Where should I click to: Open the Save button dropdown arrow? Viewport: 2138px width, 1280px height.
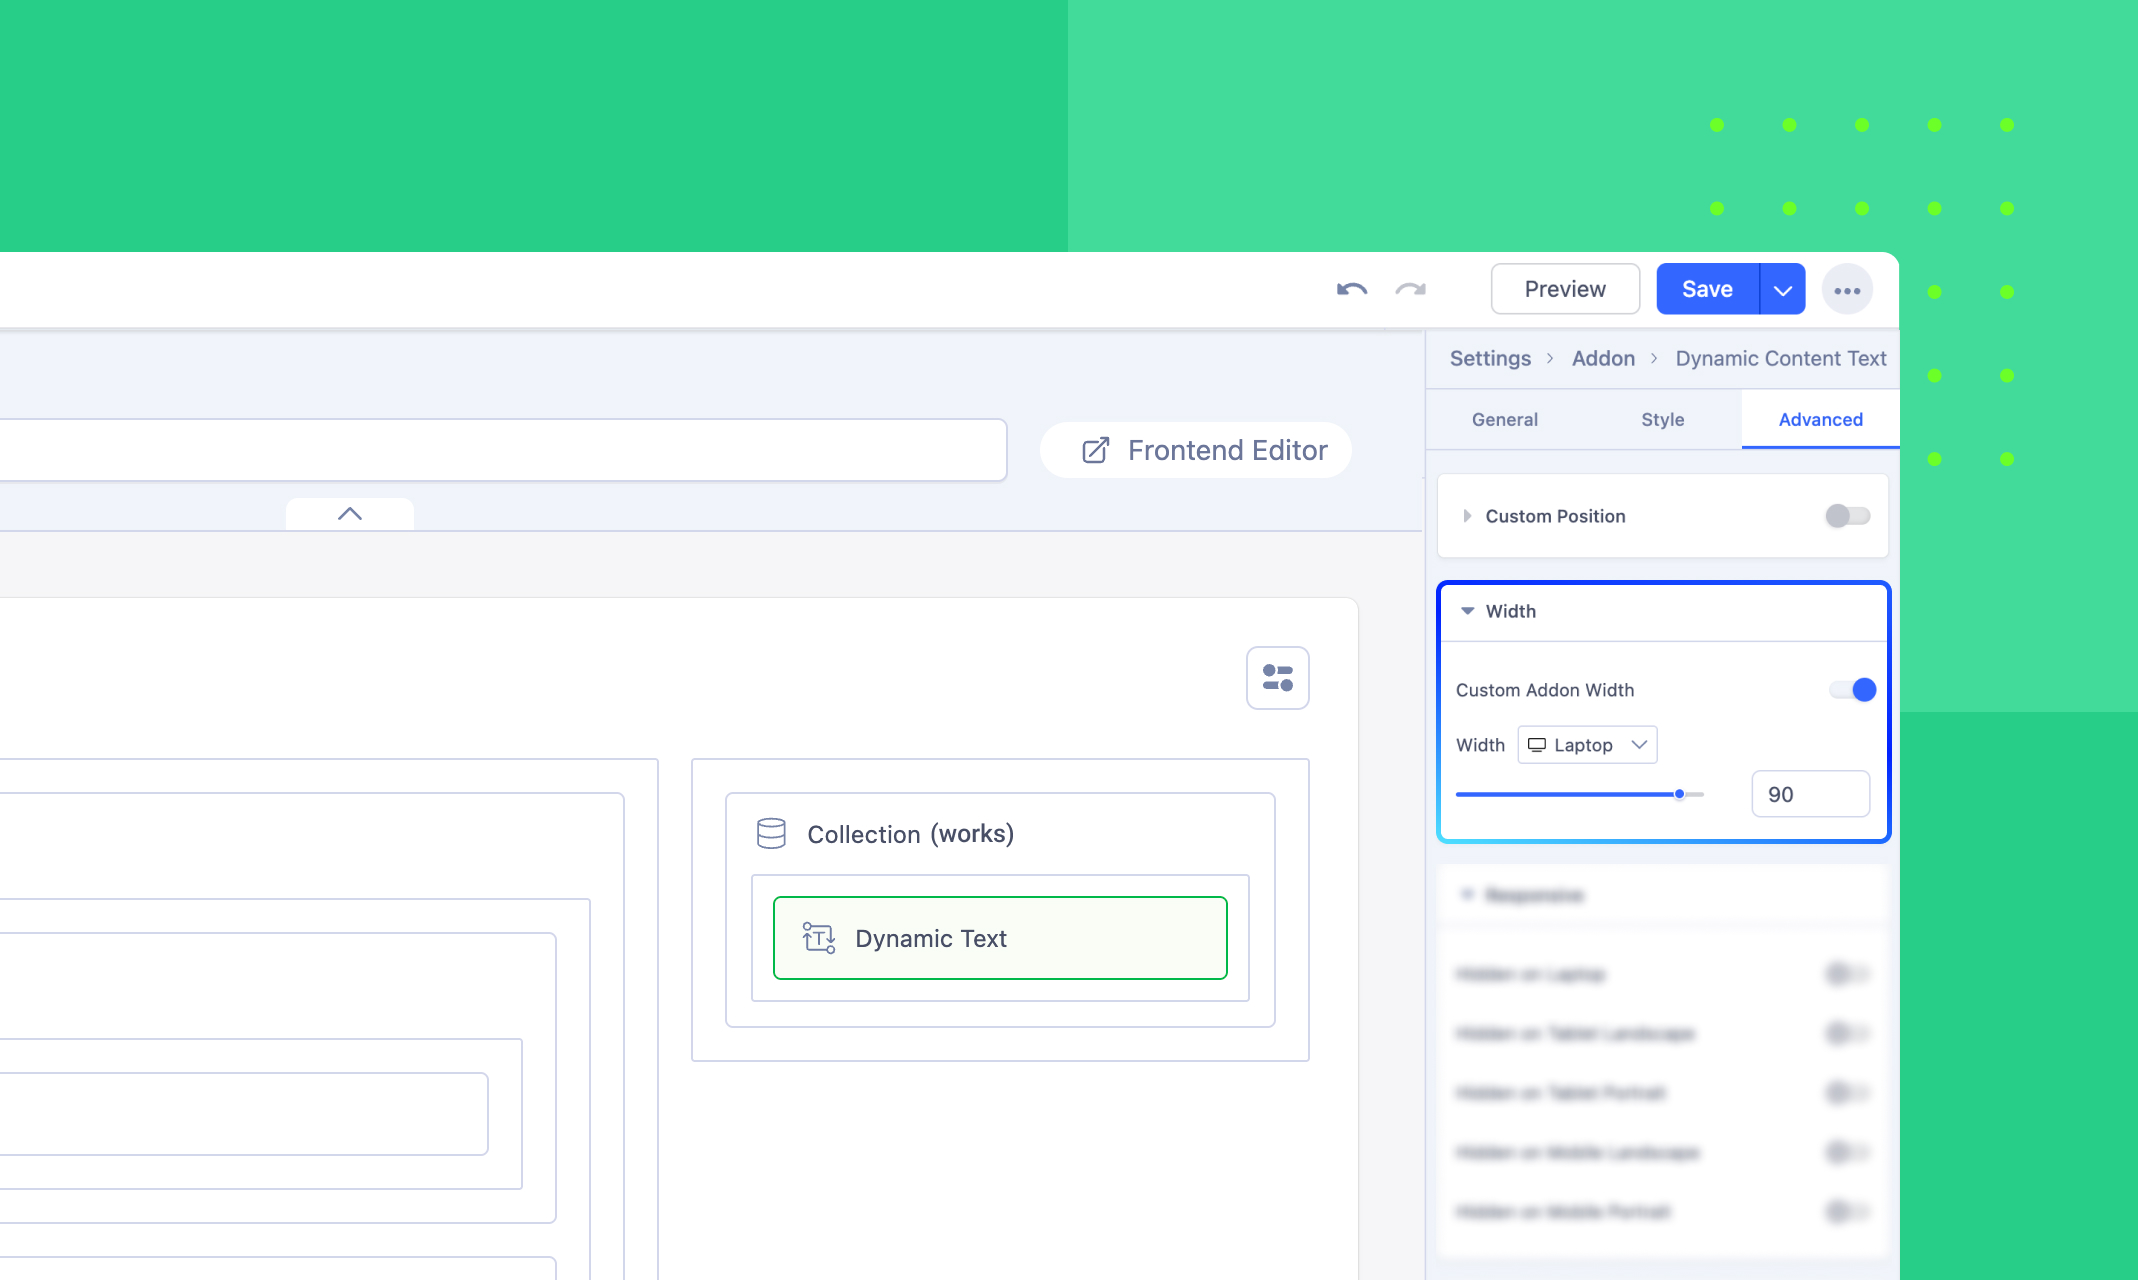[1782, 290]
